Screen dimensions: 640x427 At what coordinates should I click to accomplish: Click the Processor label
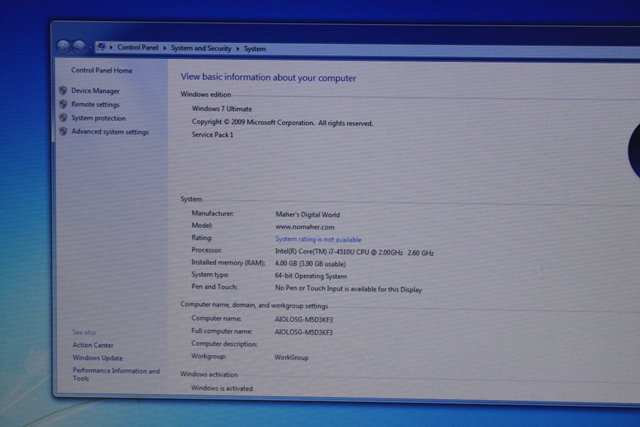tap(207, 250)
